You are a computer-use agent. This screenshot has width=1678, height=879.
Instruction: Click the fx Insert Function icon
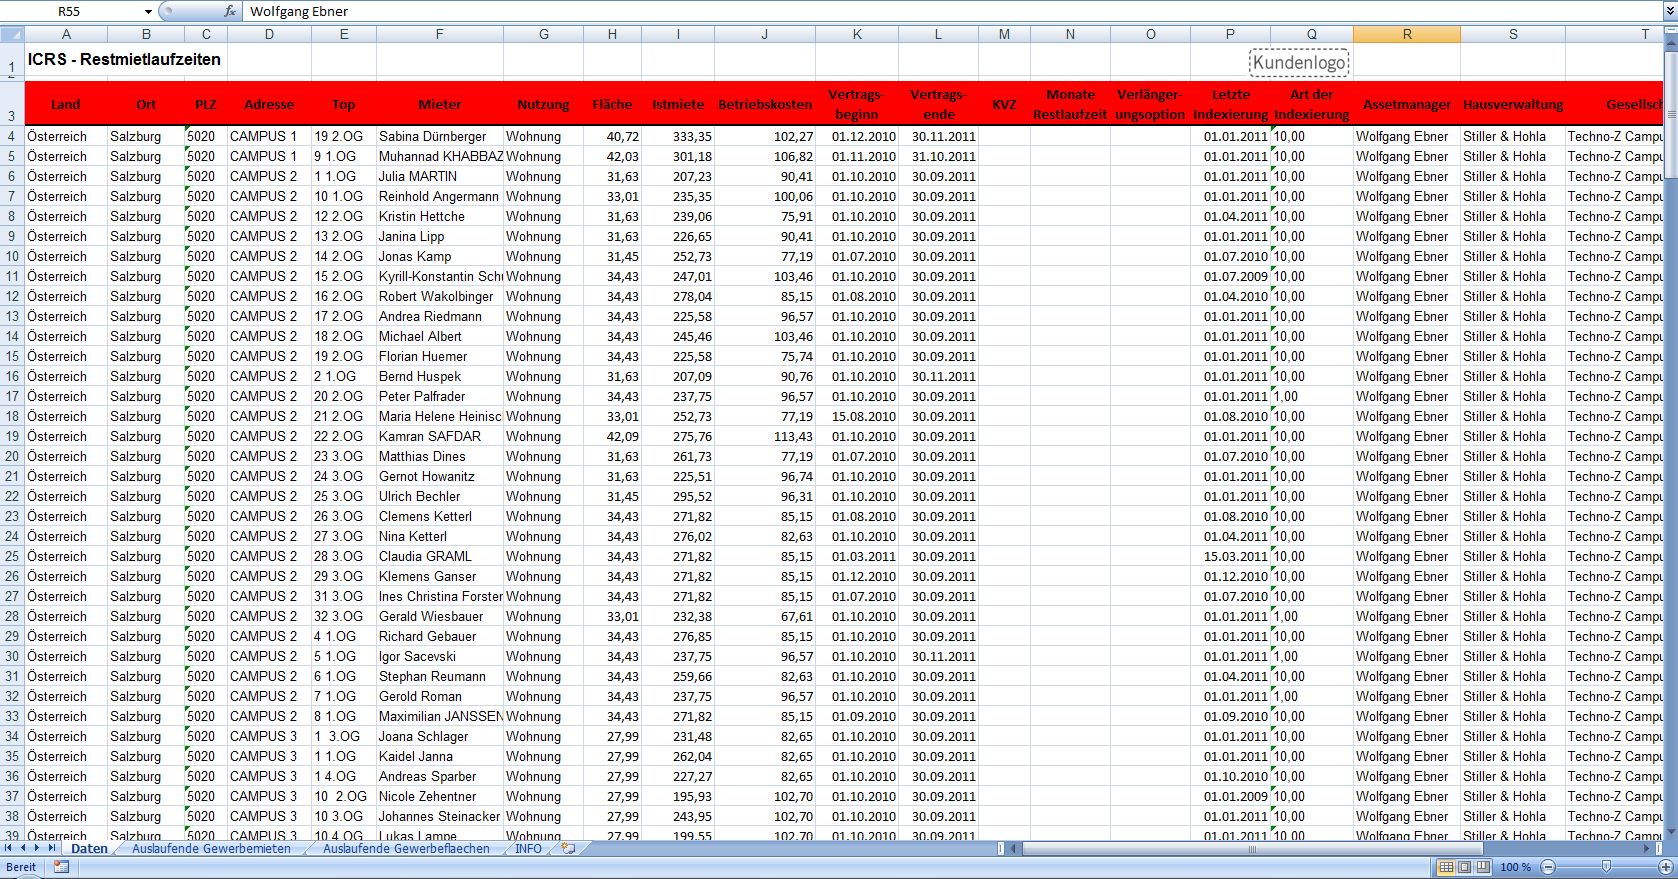coord(230,11)
